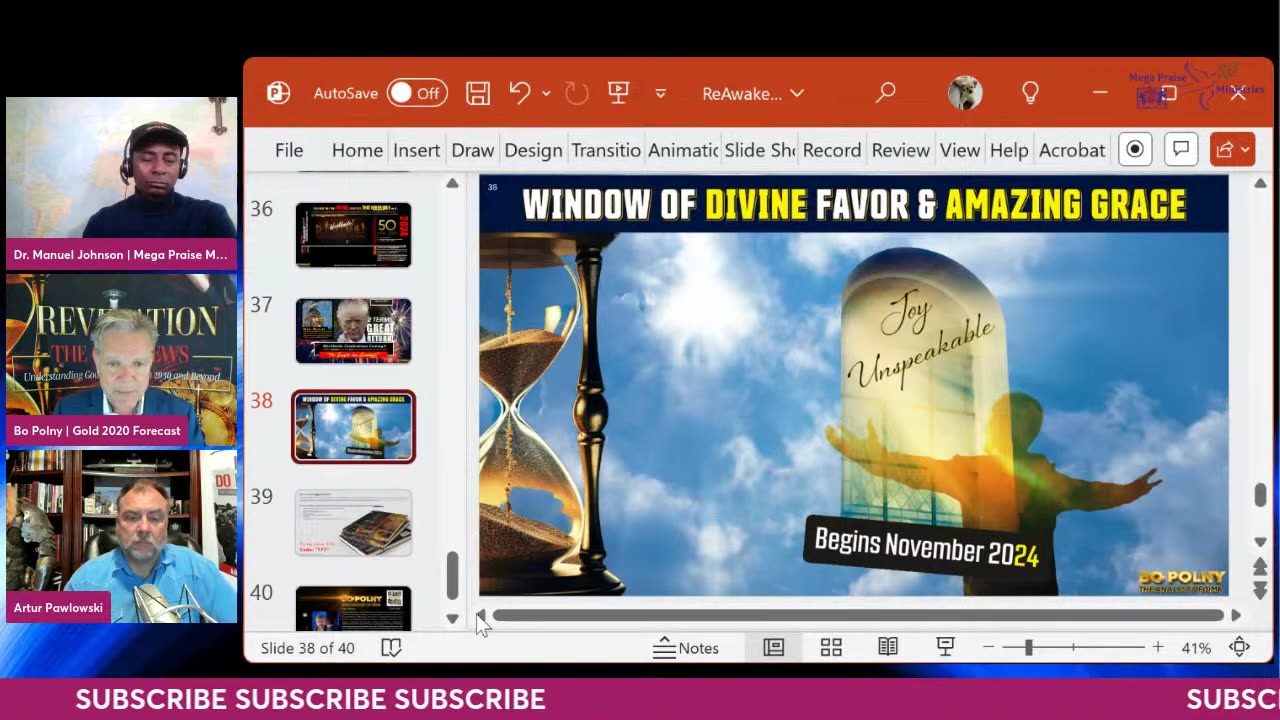The height and width of the screenshot is (720, 1280).
Task: Open the user account profile picture
Action: click(965, 93)
